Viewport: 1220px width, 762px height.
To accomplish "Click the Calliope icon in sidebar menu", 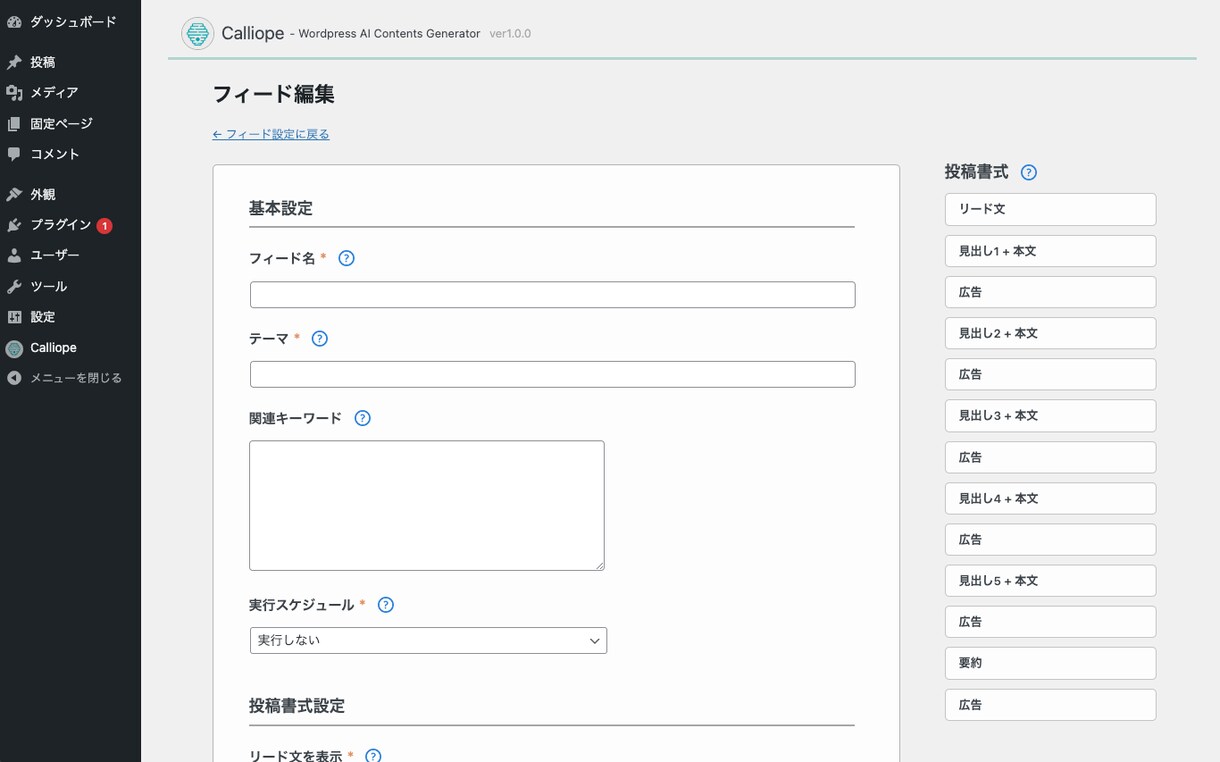I will 14,348.
